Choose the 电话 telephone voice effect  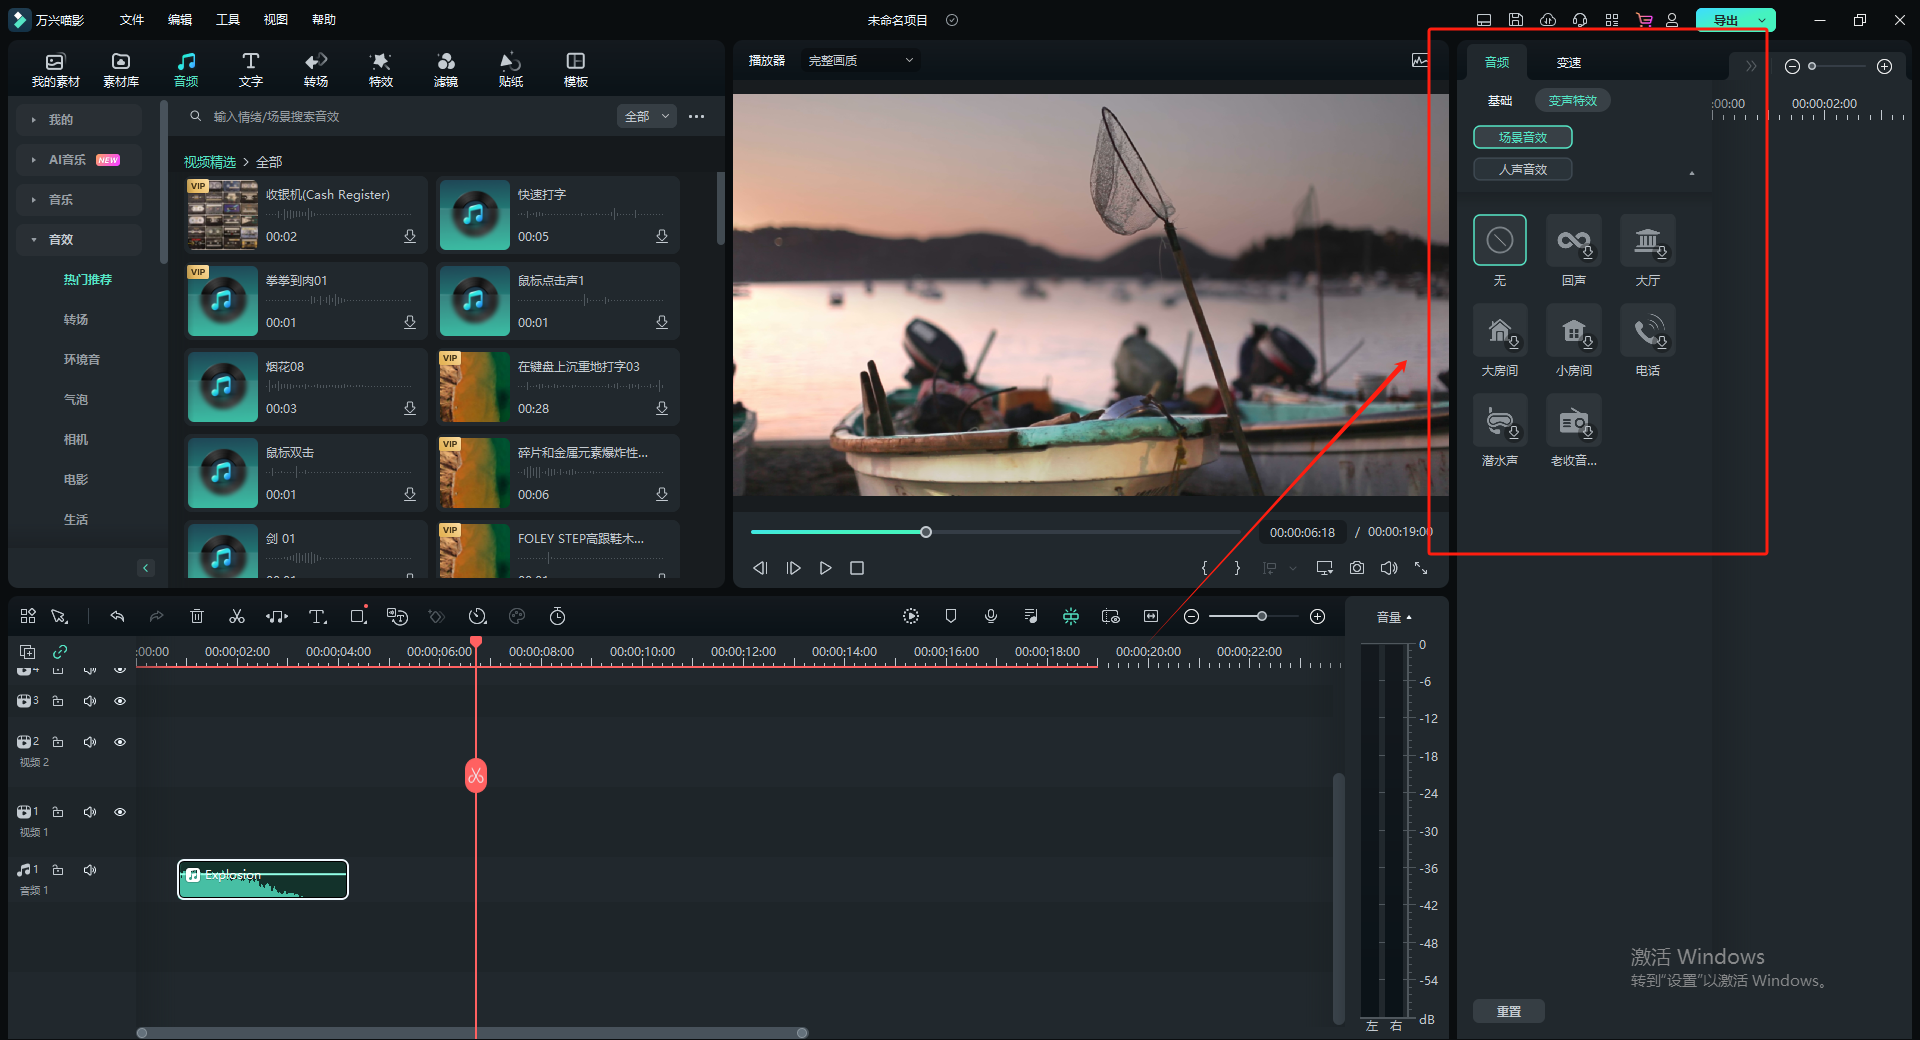click(x=1647, y=331)
